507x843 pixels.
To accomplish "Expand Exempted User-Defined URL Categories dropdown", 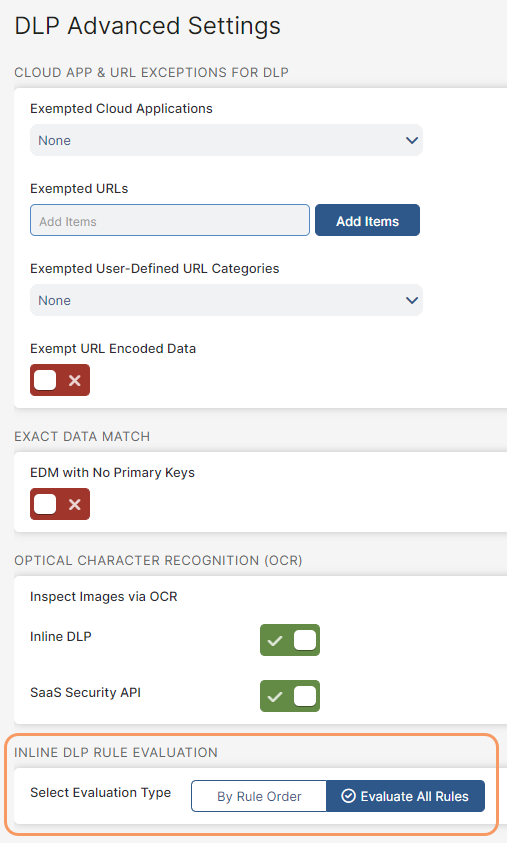I will click(226, 301).
